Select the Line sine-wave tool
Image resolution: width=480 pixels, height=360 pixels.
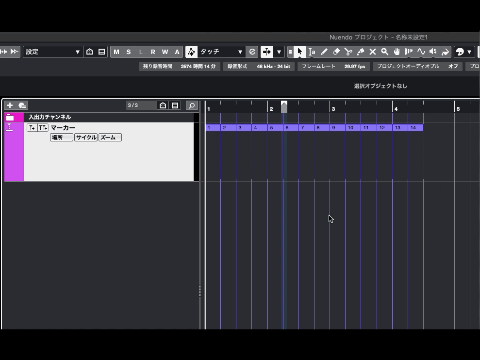click(421, 52)
